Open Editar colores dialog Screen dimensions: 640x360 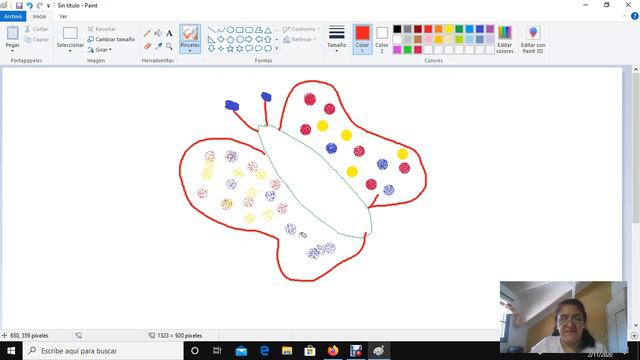coord(505,40)
